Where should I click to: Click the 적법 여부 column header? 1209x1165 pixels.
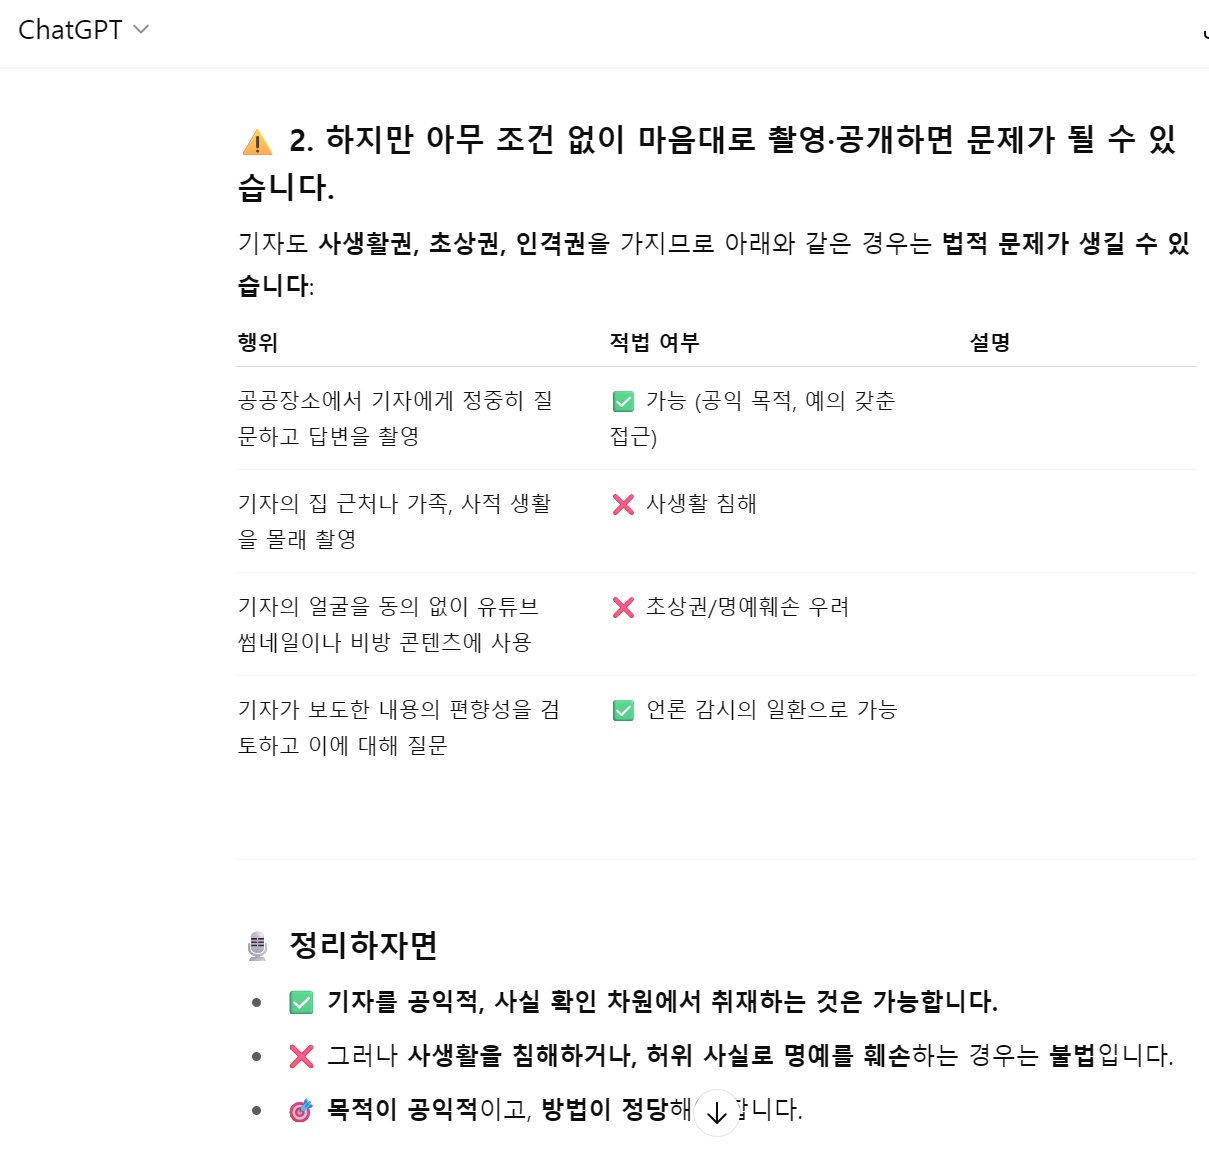click(655, 343)
